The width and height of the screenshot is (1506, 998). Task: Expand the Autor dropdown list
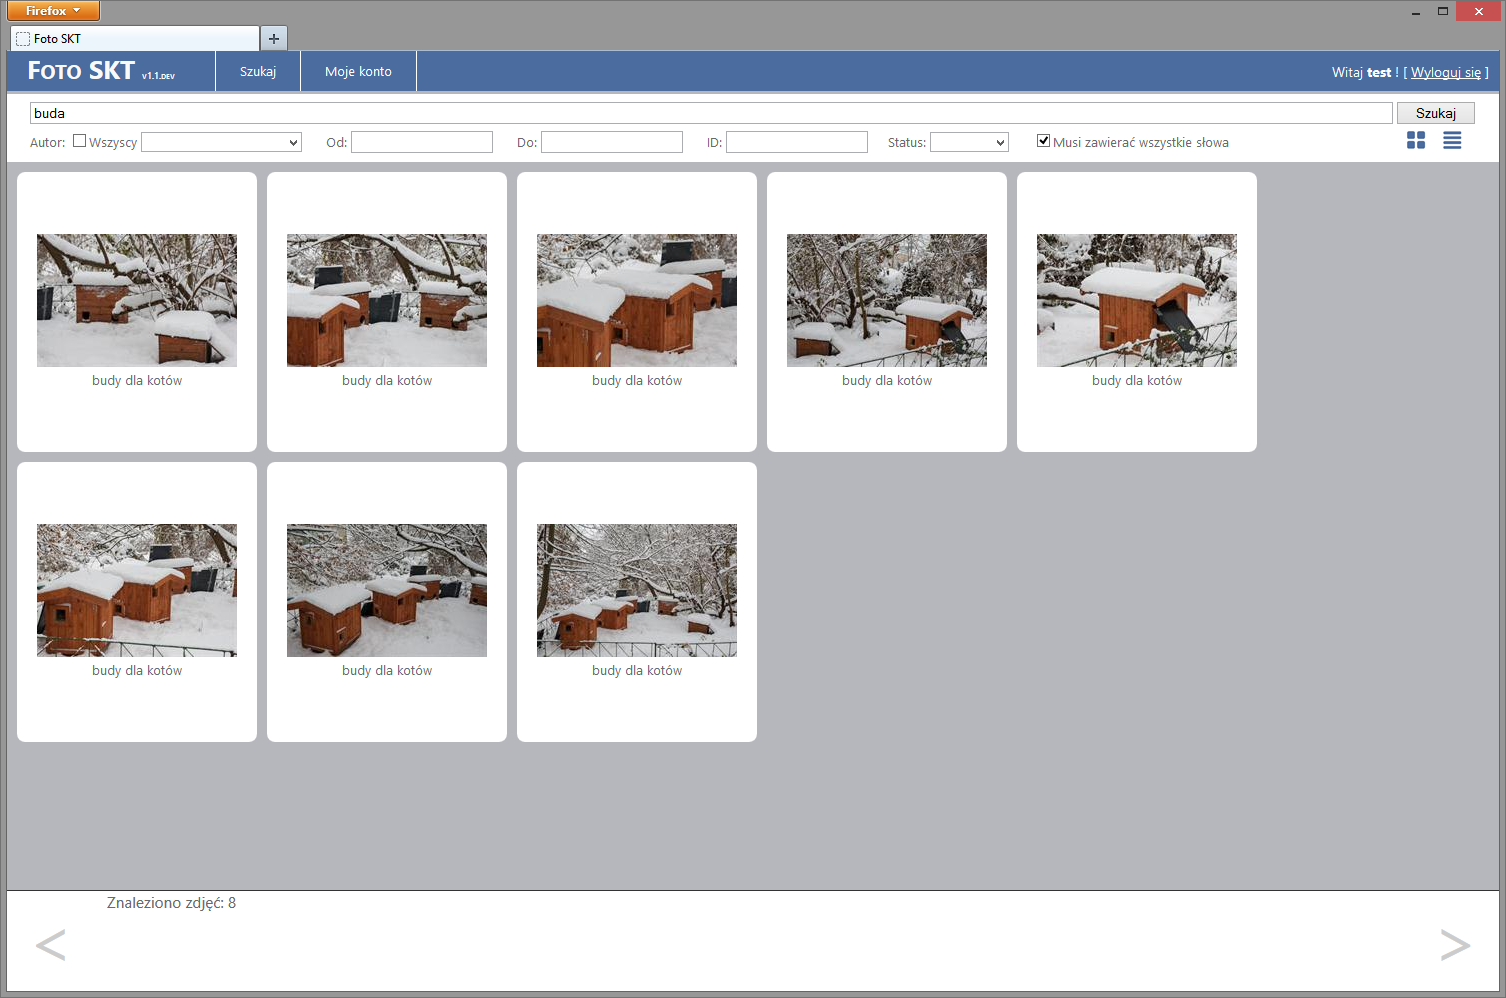point(221,143)
